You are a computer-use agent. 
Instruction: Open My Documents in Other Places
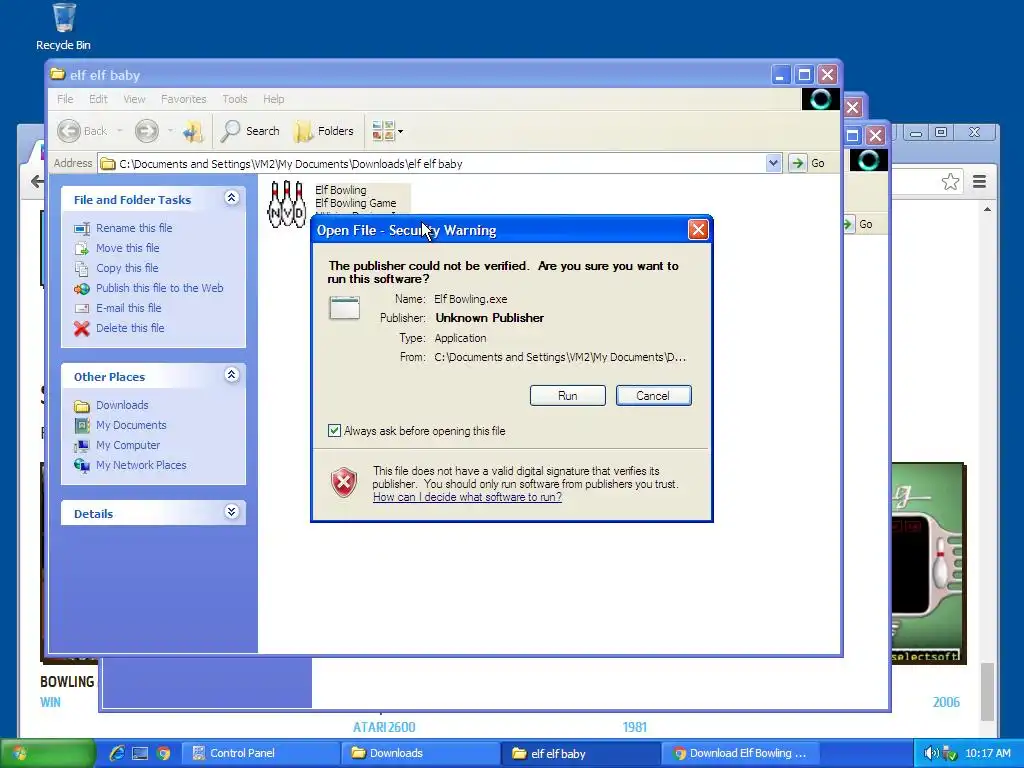(x=131, y=425)
